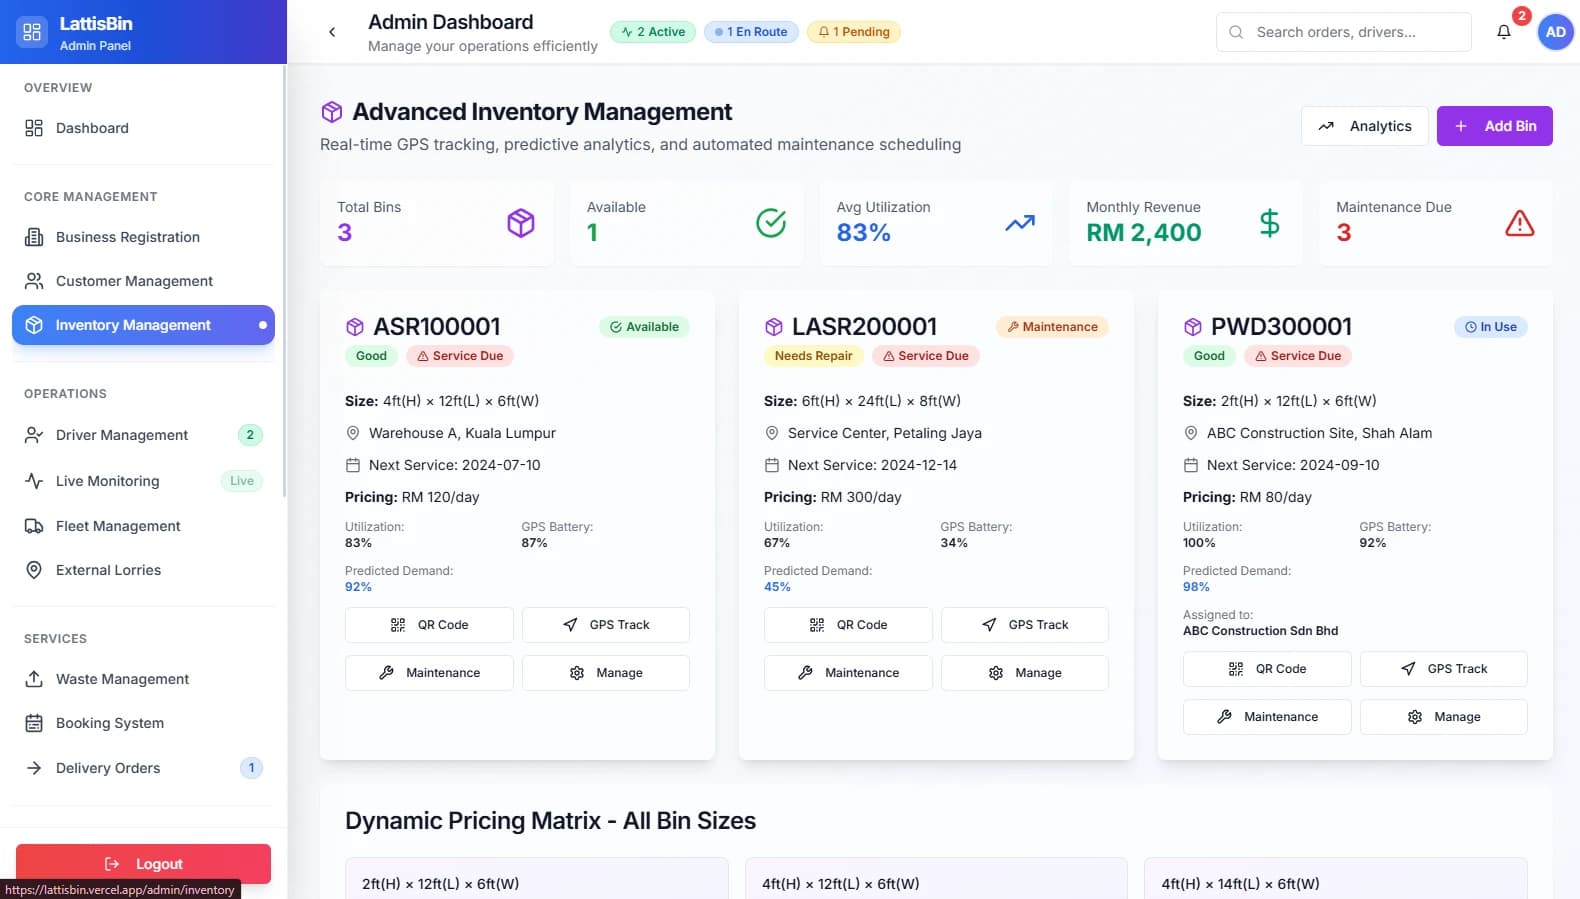Click the Available checkmark circle icon
Viewport: 1580px width, 899px height.
[x=770, y=223]
